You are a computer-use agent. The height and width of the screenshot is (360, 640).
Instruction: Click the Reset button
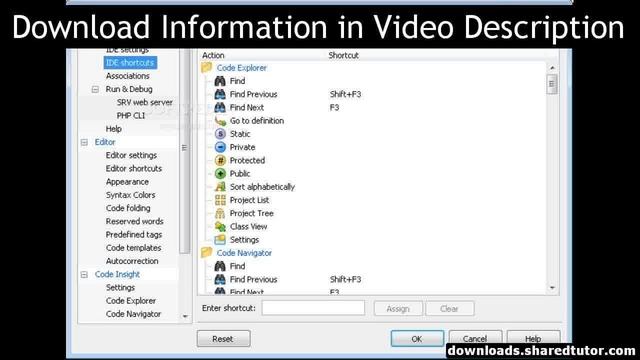(223, 339)
